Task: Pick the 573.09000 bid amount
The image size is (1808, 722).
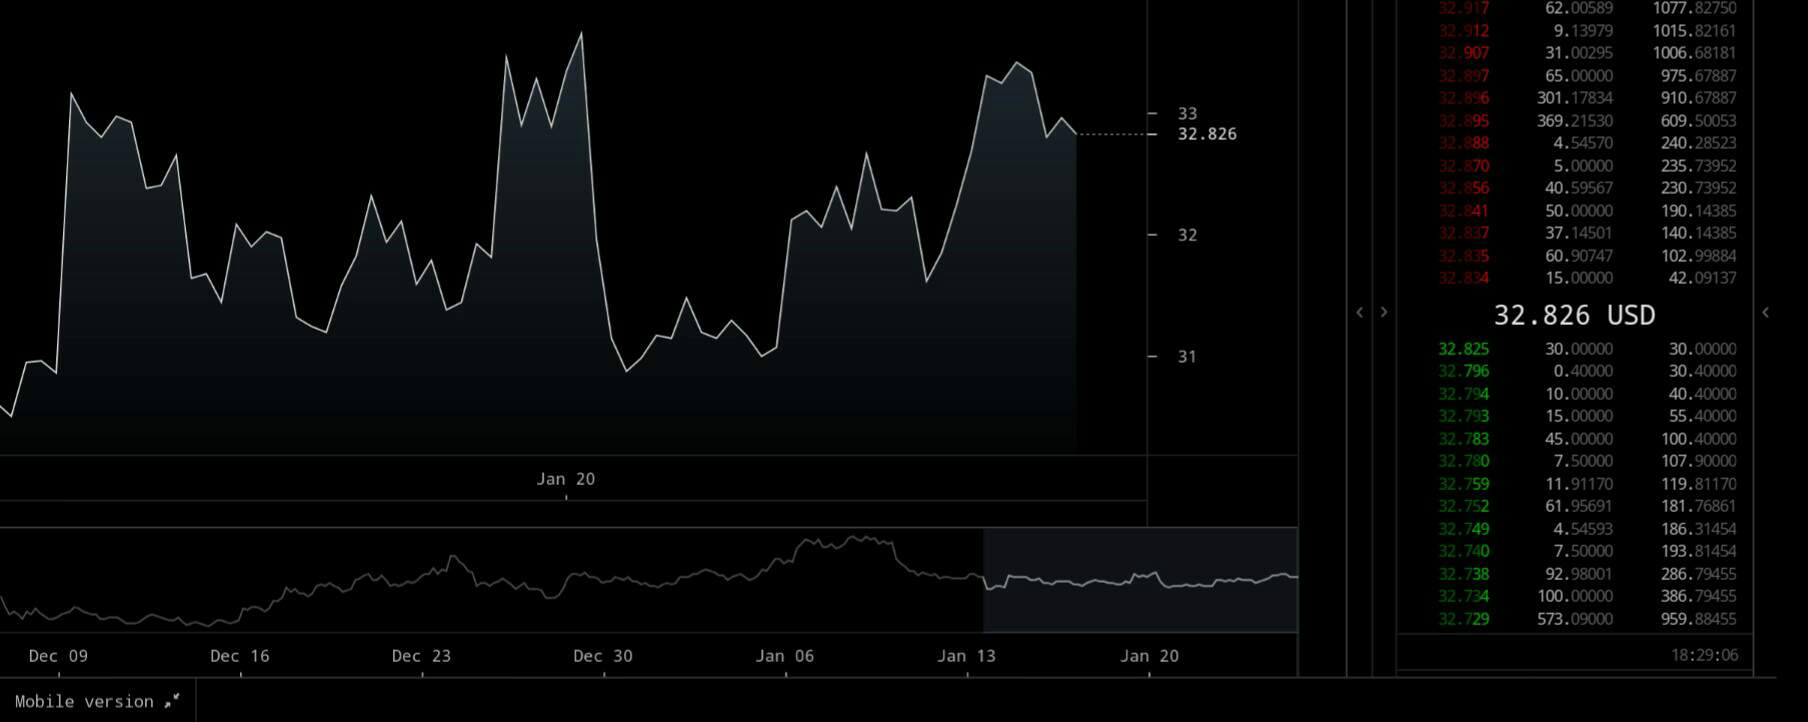Action: pos(1578,619)
